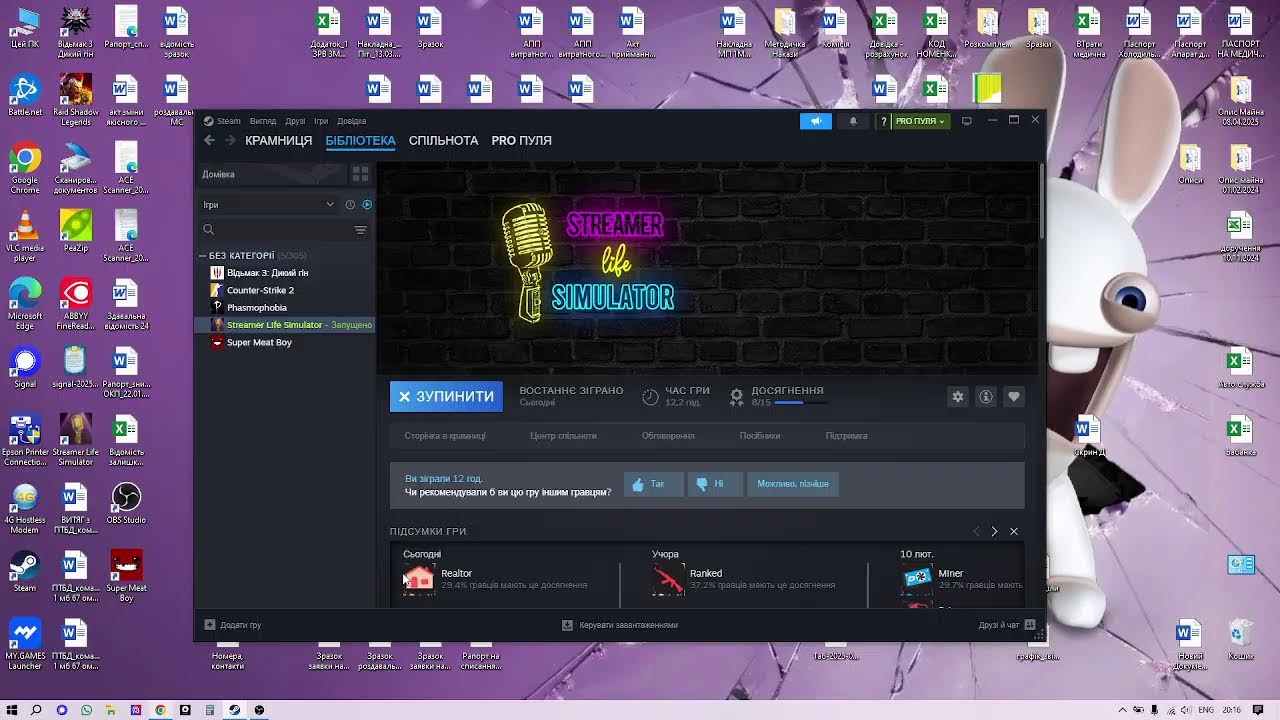Open the Вигляд menu

[263, 121]
